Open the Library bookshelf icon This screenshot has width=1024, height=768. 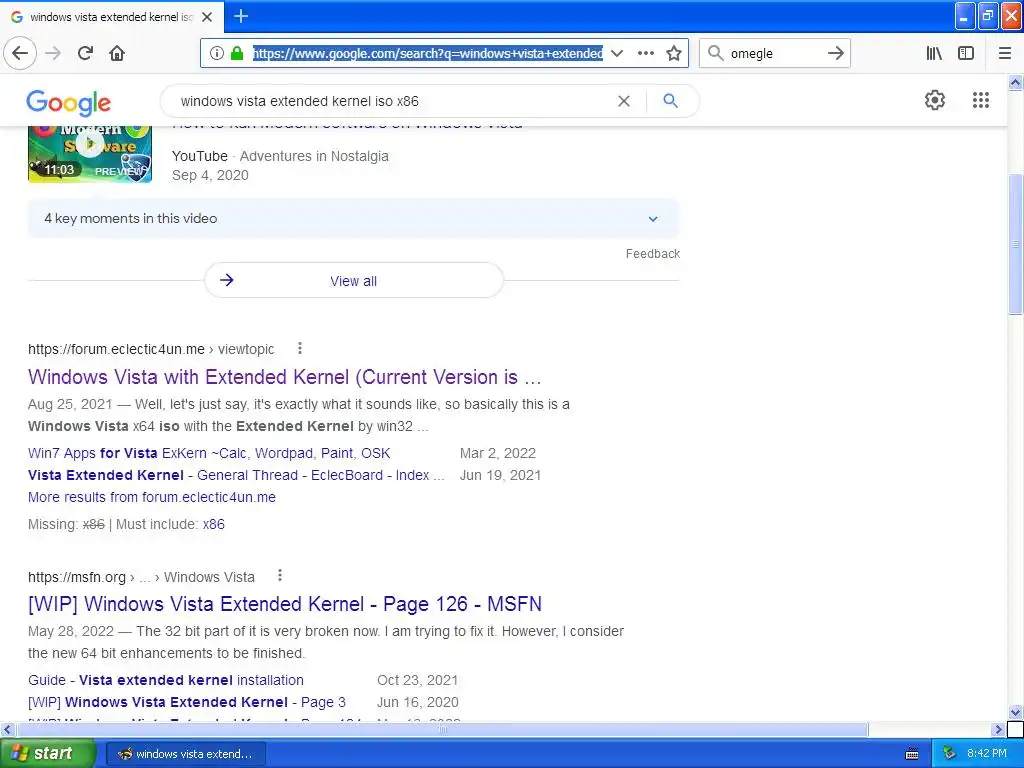[934, 53]
